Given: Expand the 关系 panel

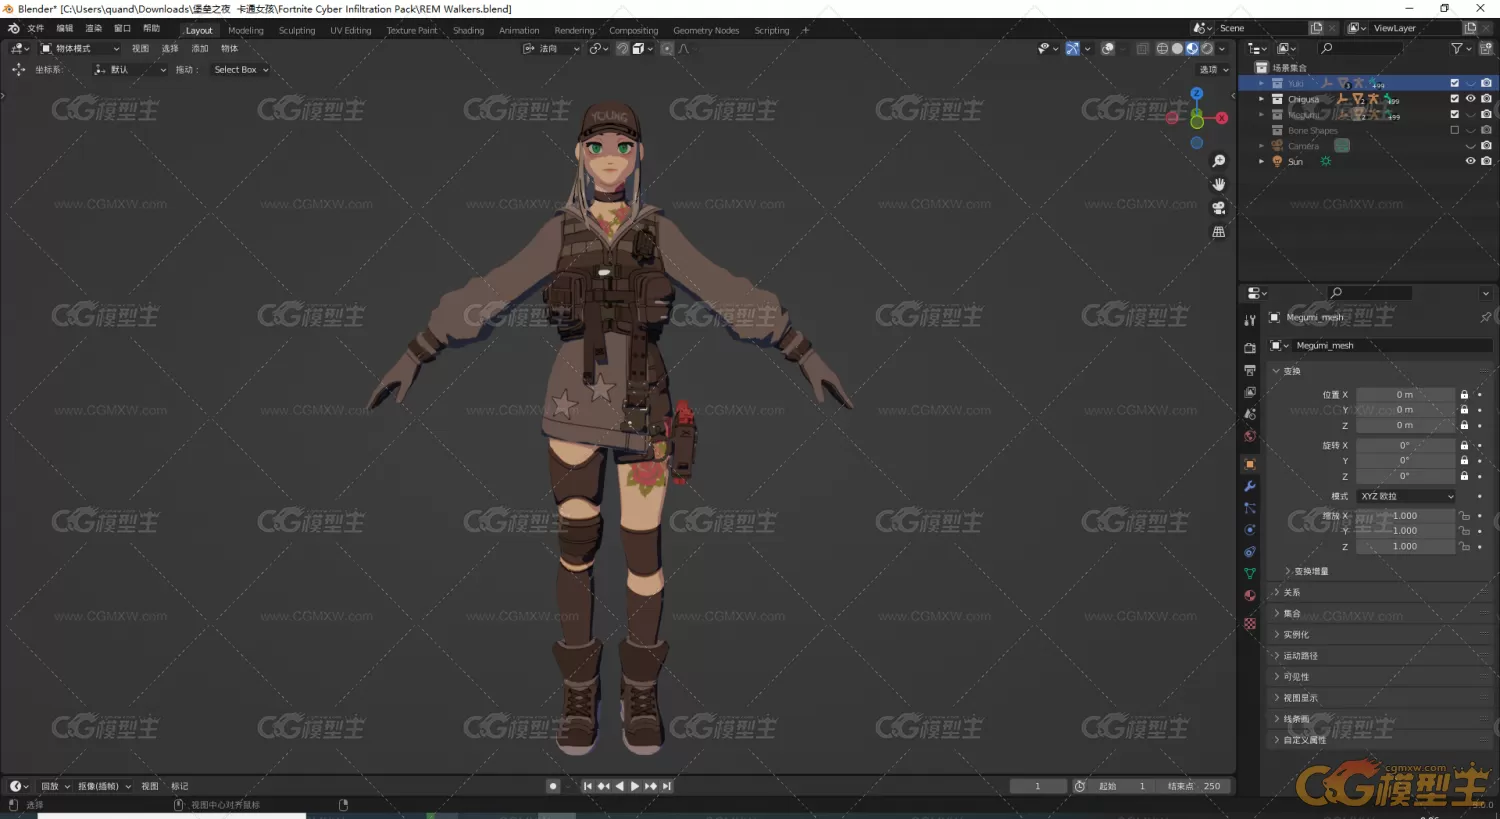Looking at the screenshot, I should [1380, 592].
